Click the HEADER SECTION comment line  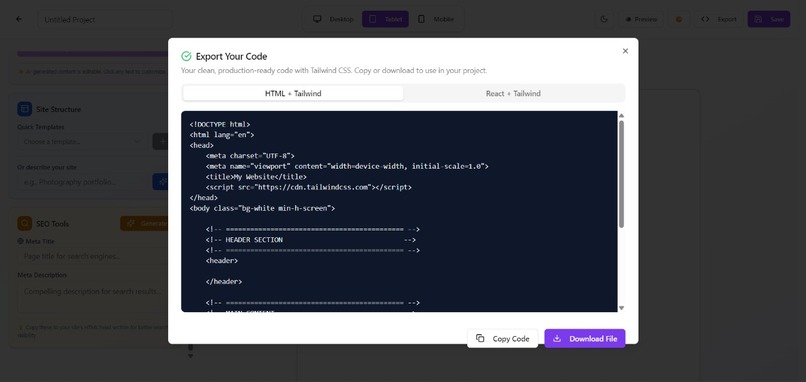pos(310,240)
